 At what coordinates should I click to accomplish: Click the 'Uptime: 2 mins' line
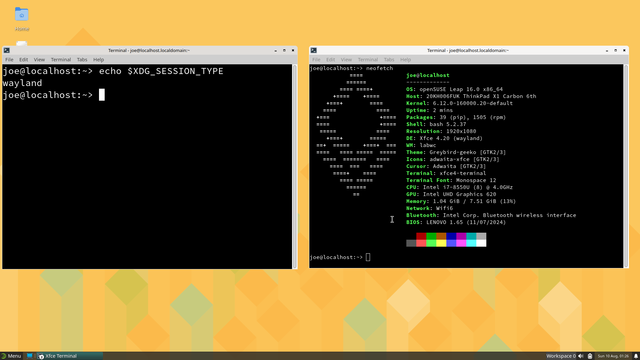pos(429,110)
